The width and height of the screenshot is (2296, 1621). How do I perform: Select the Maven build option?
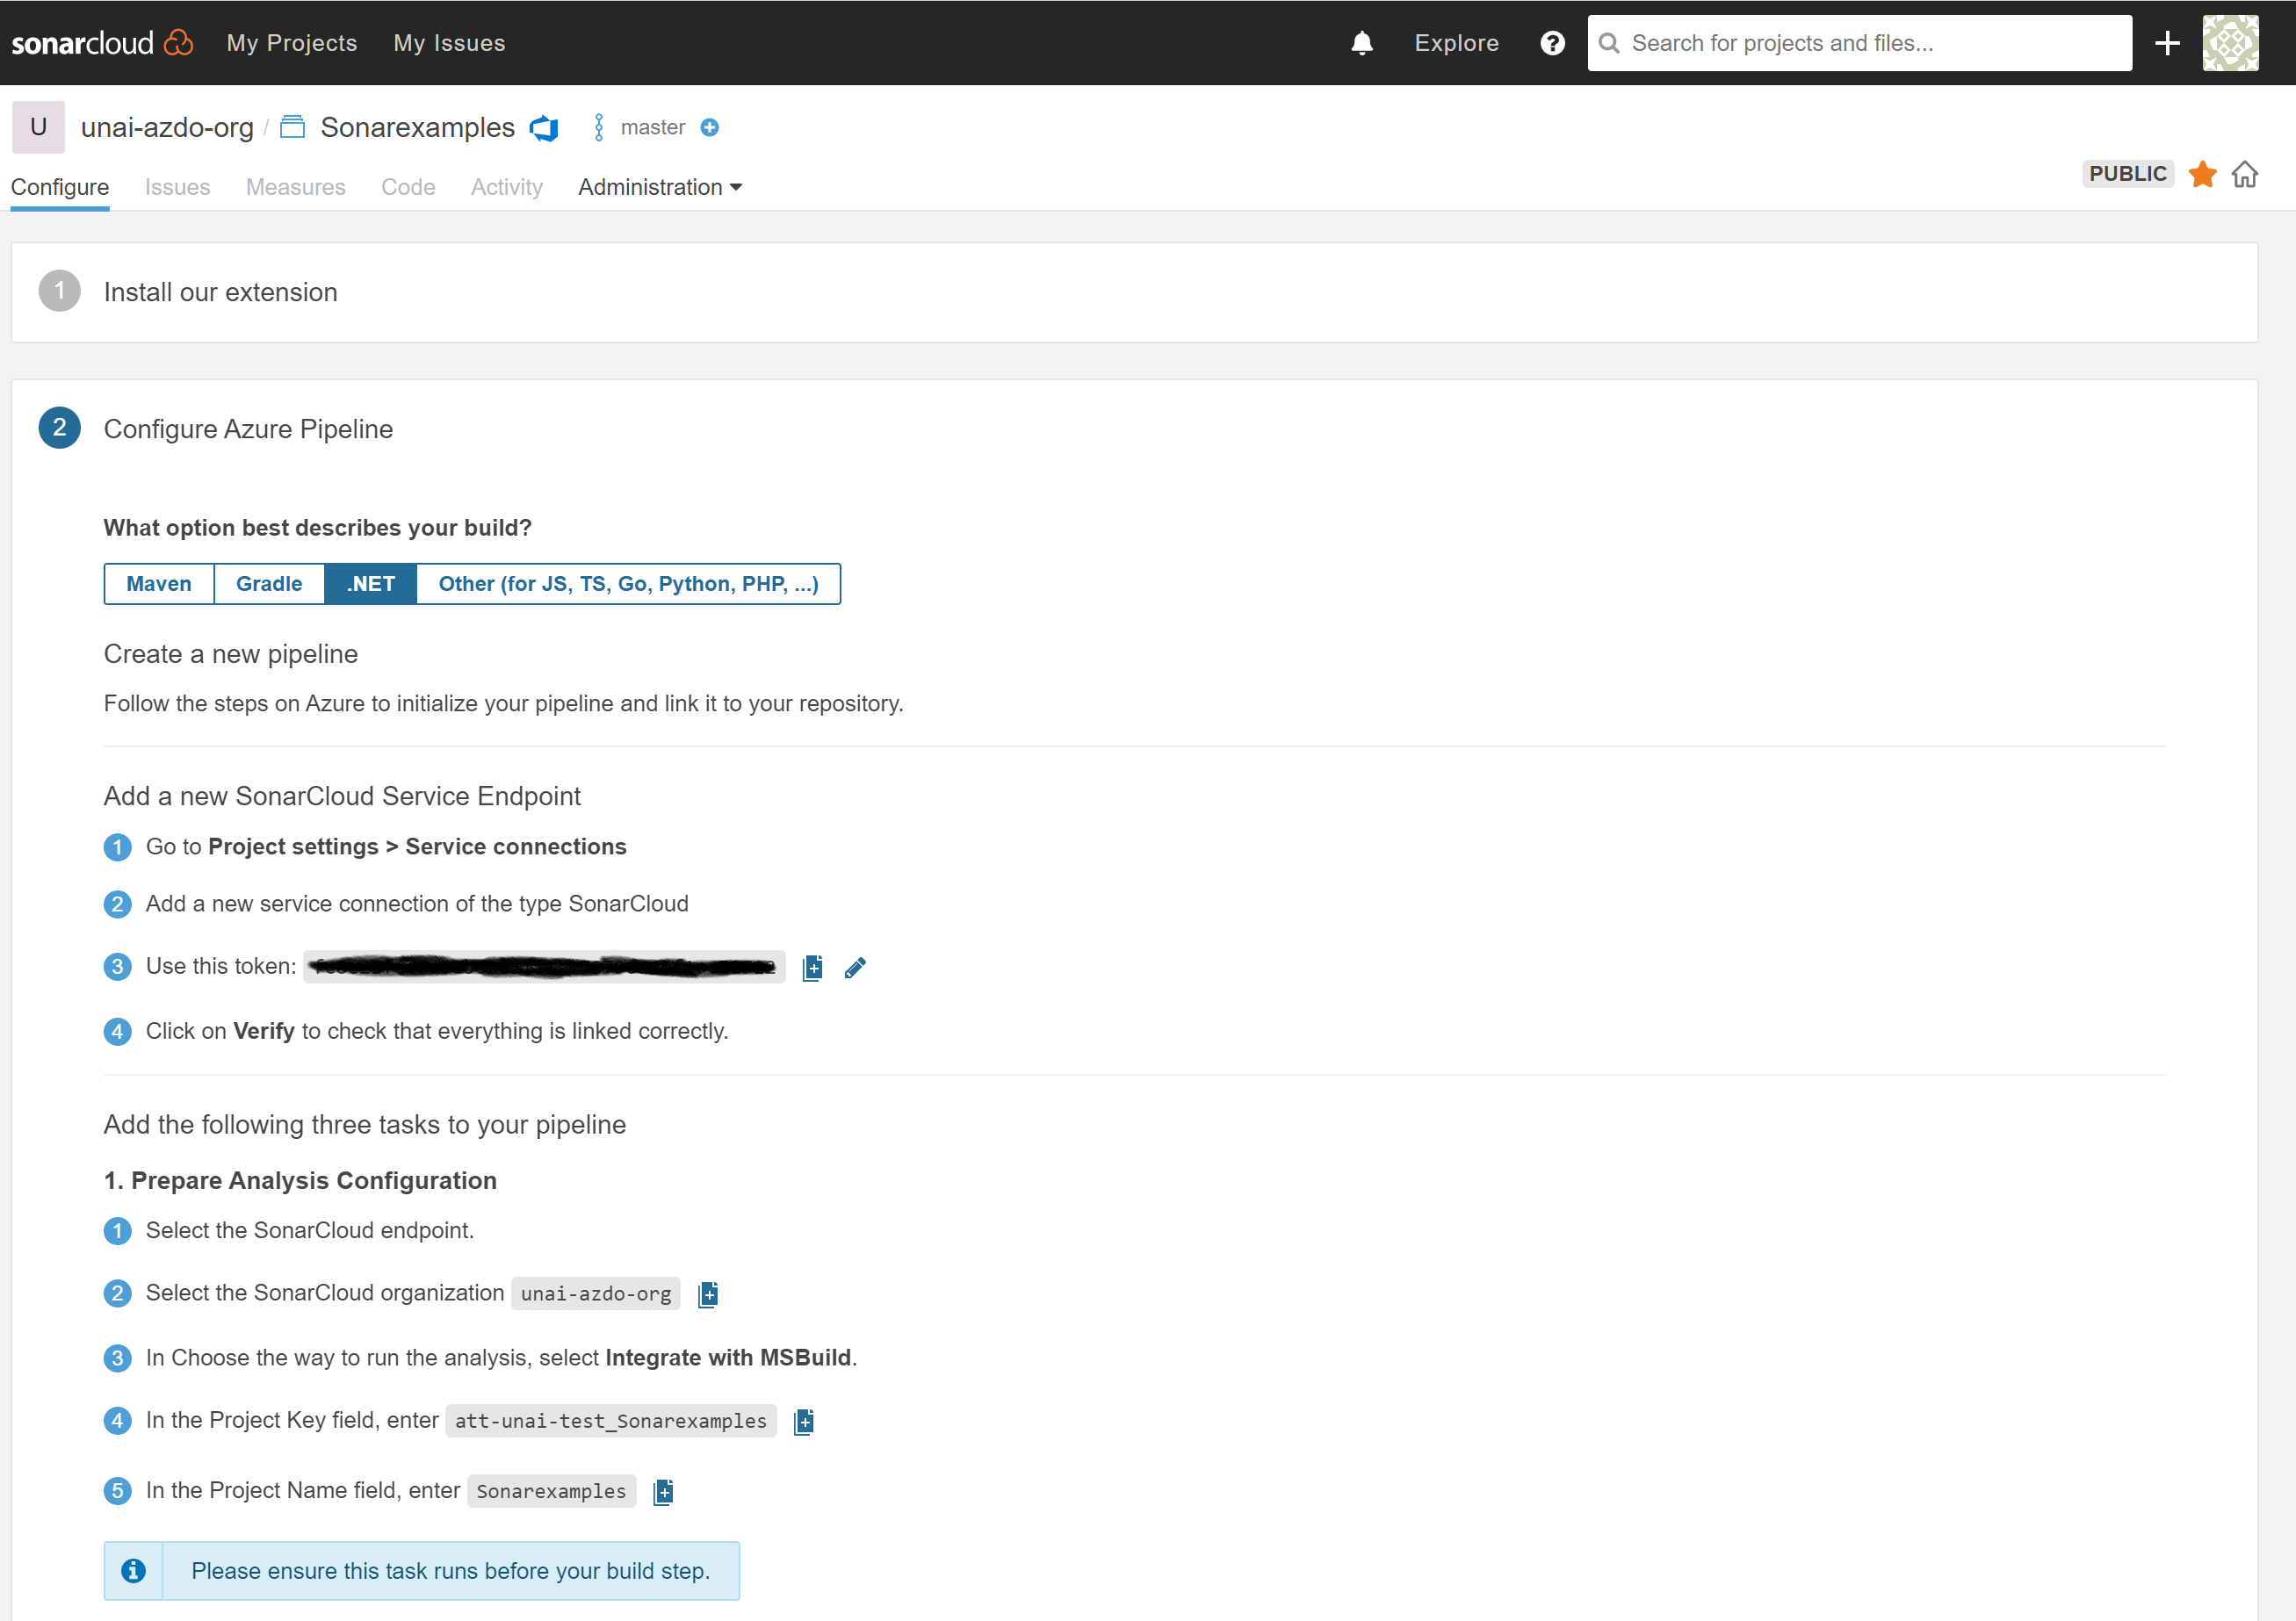coord(158,583)
